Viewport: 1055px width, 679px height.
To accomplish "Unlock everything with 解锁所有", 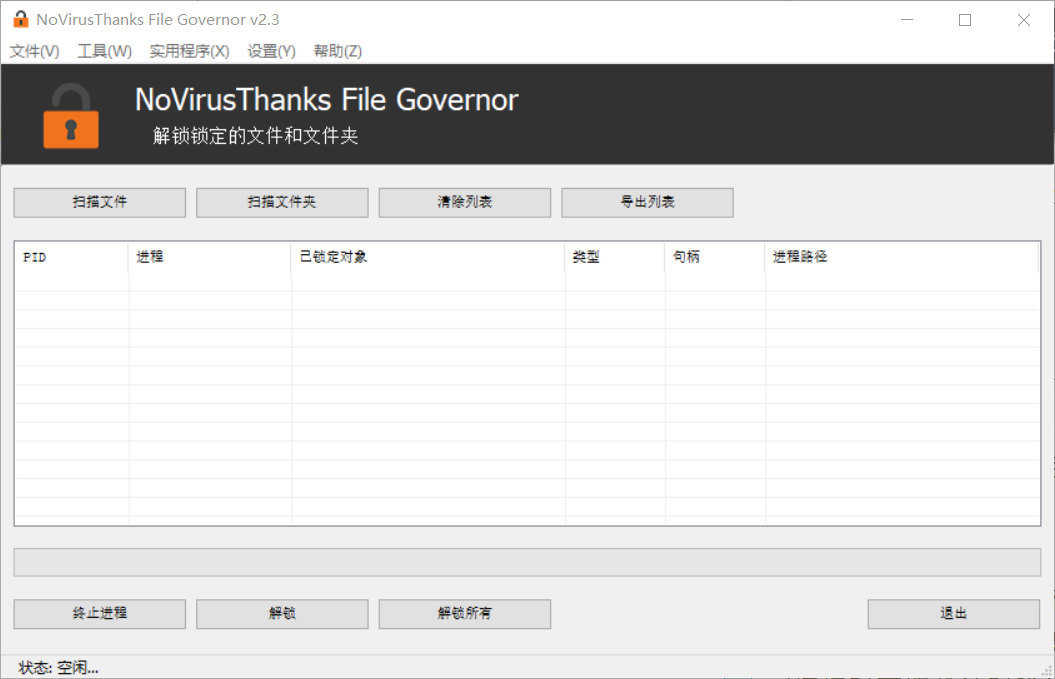I will 465,614.
